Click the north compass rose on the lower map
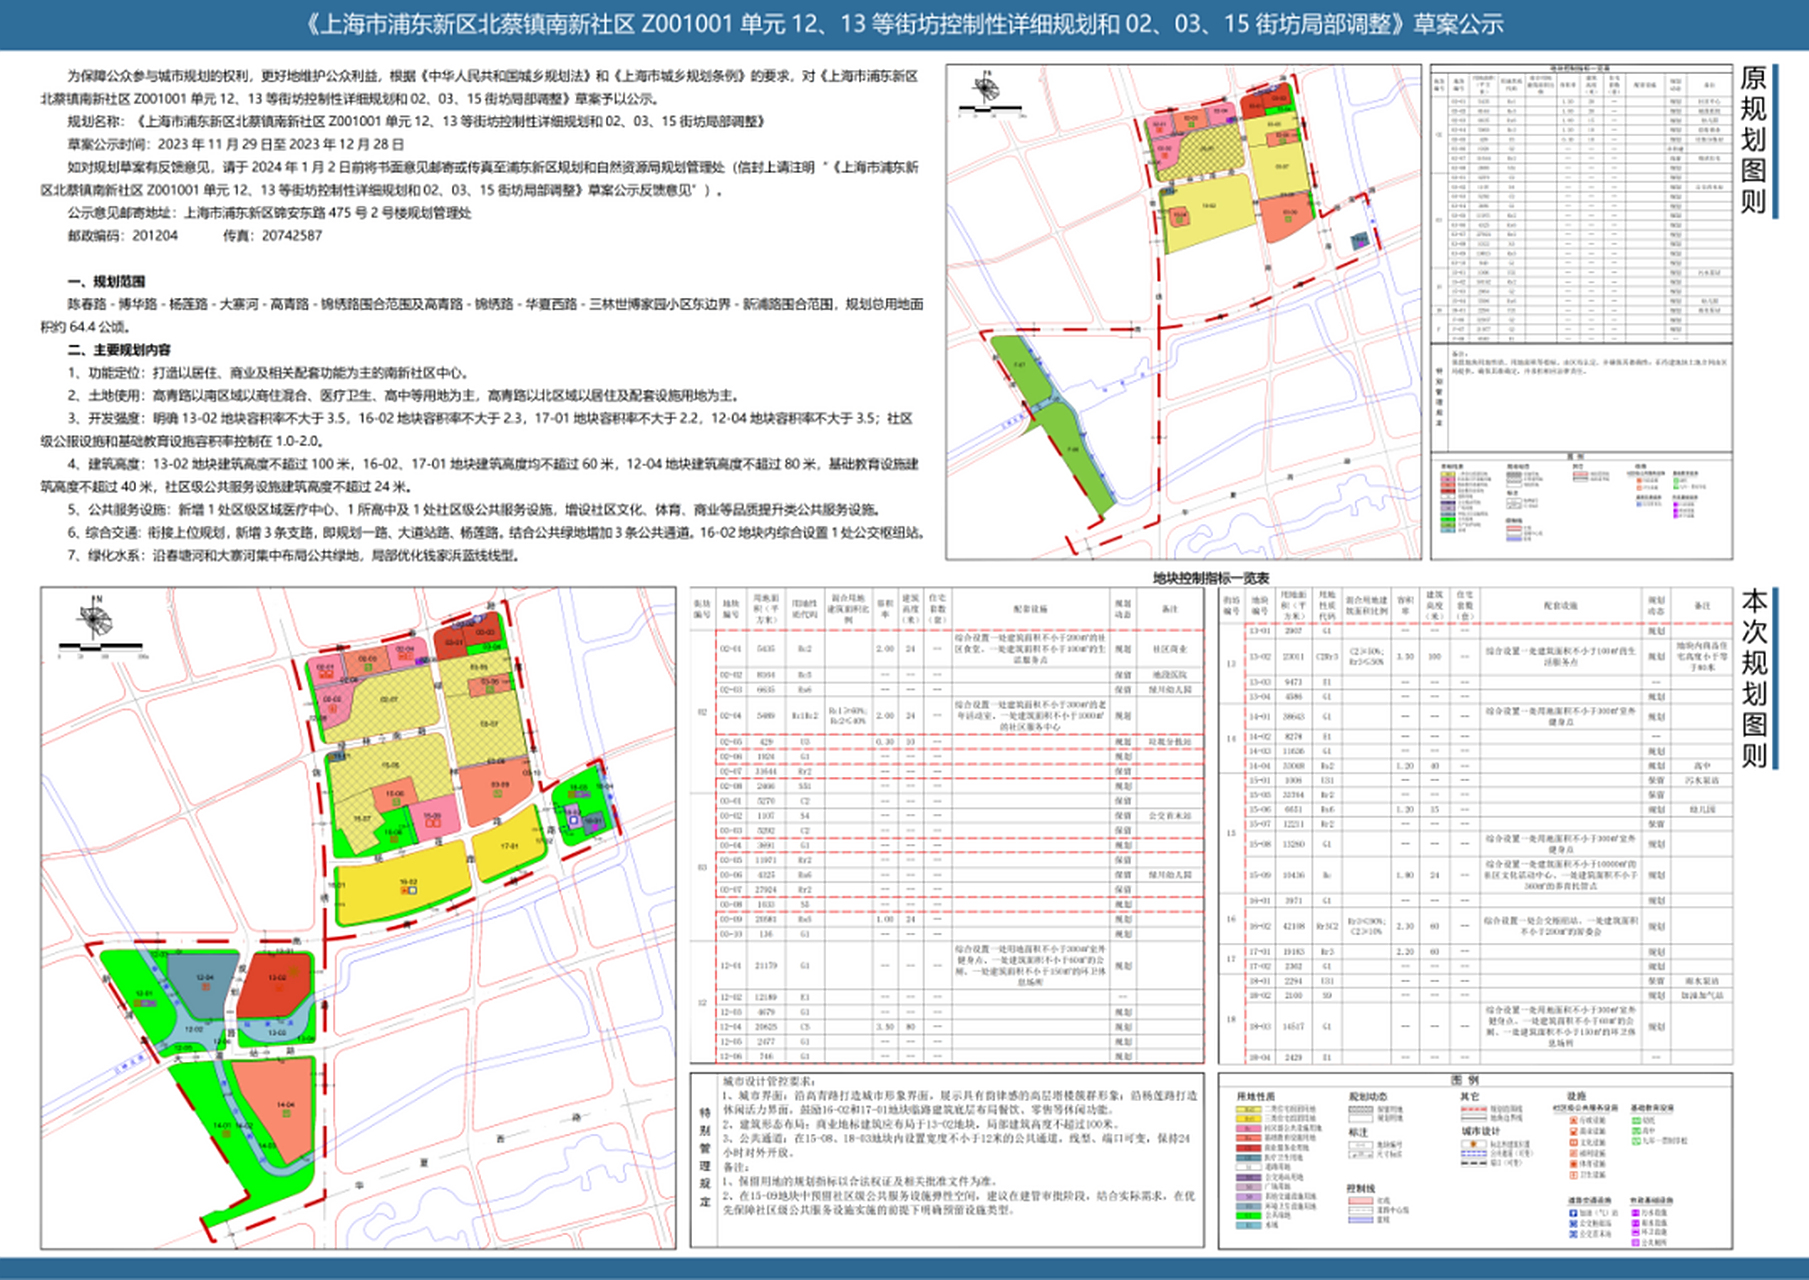1809x1280 pixels. click(x=93, y=618)
